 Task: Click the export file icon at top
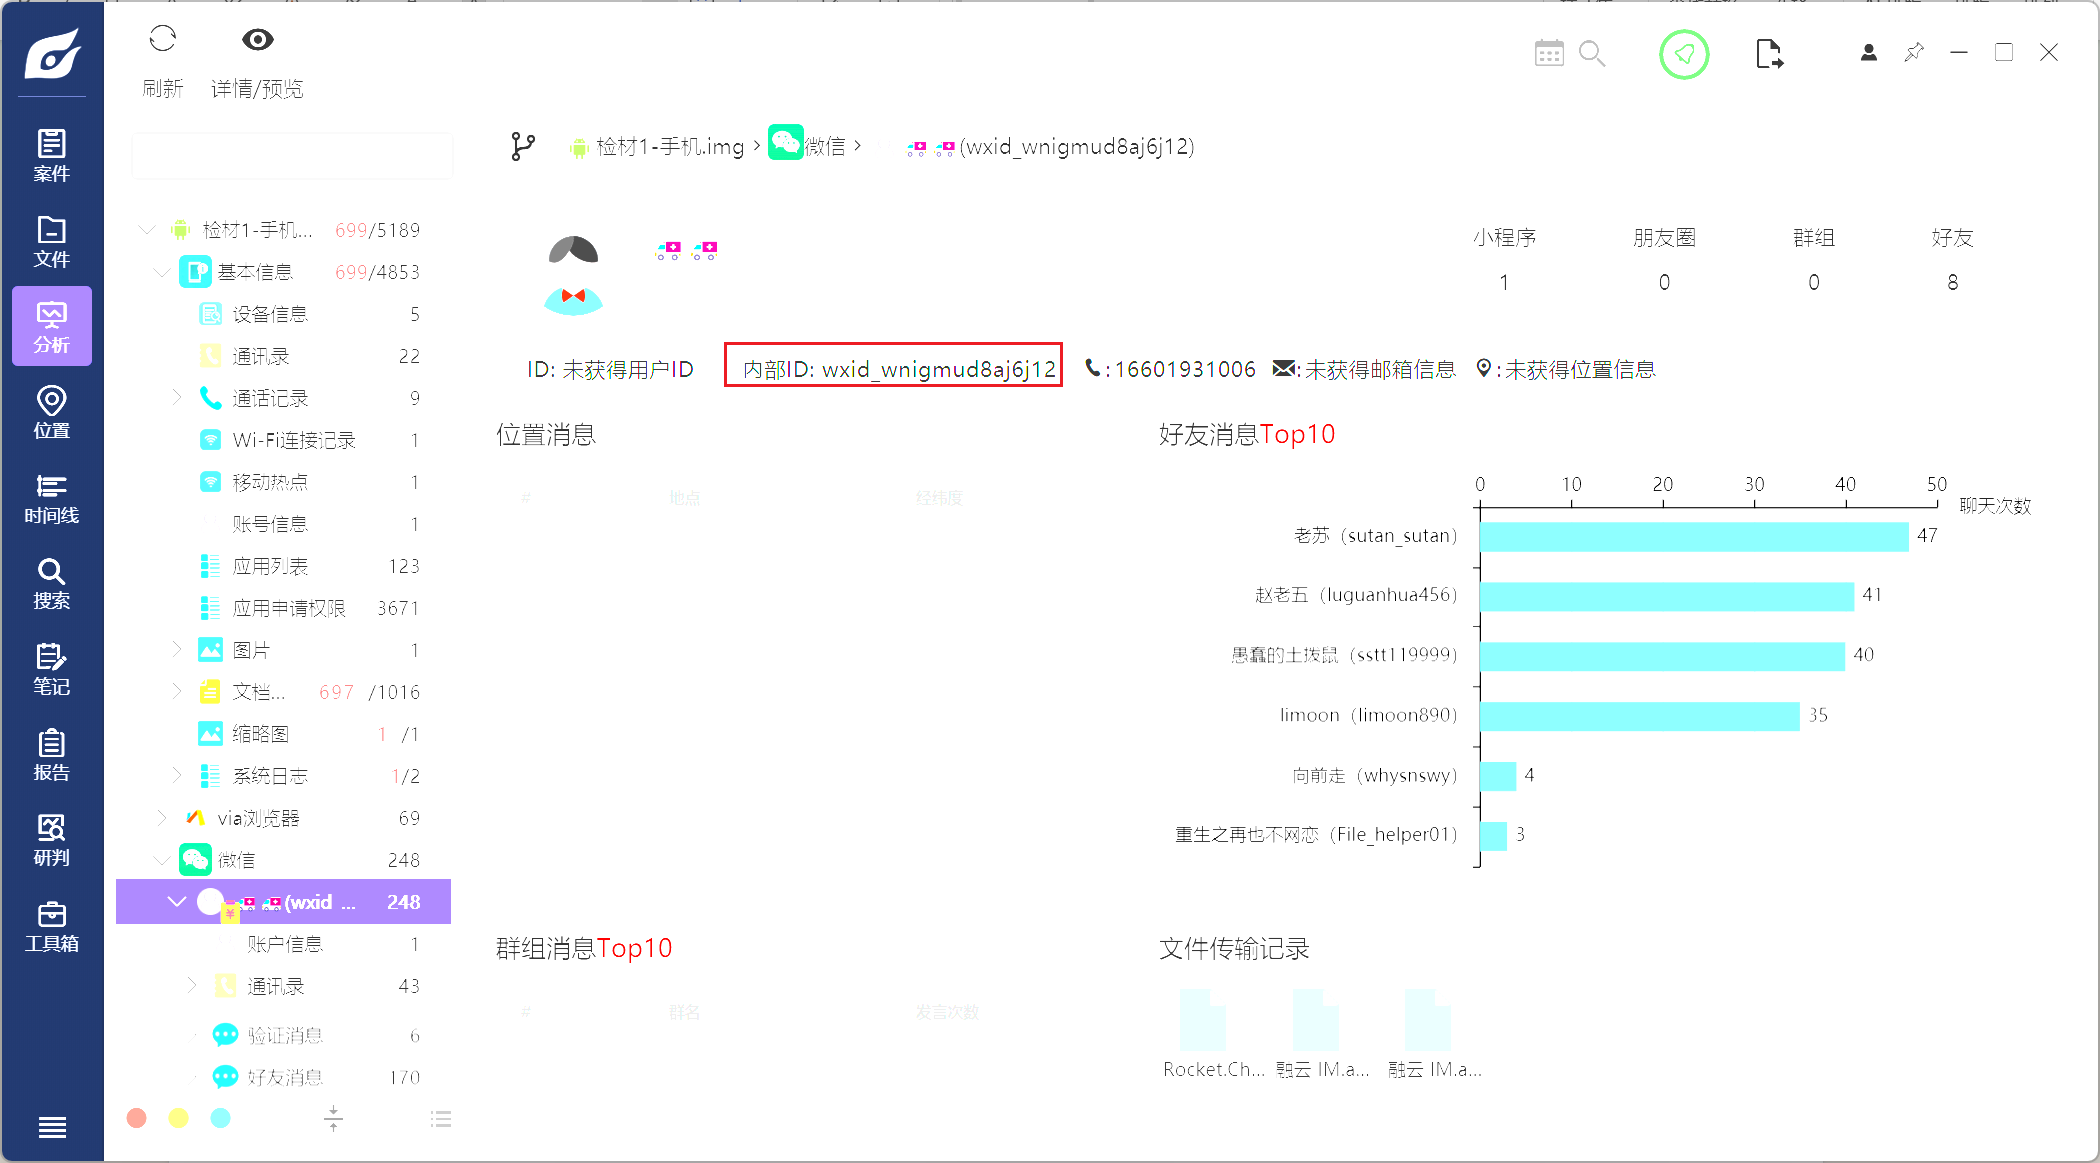1768,54
